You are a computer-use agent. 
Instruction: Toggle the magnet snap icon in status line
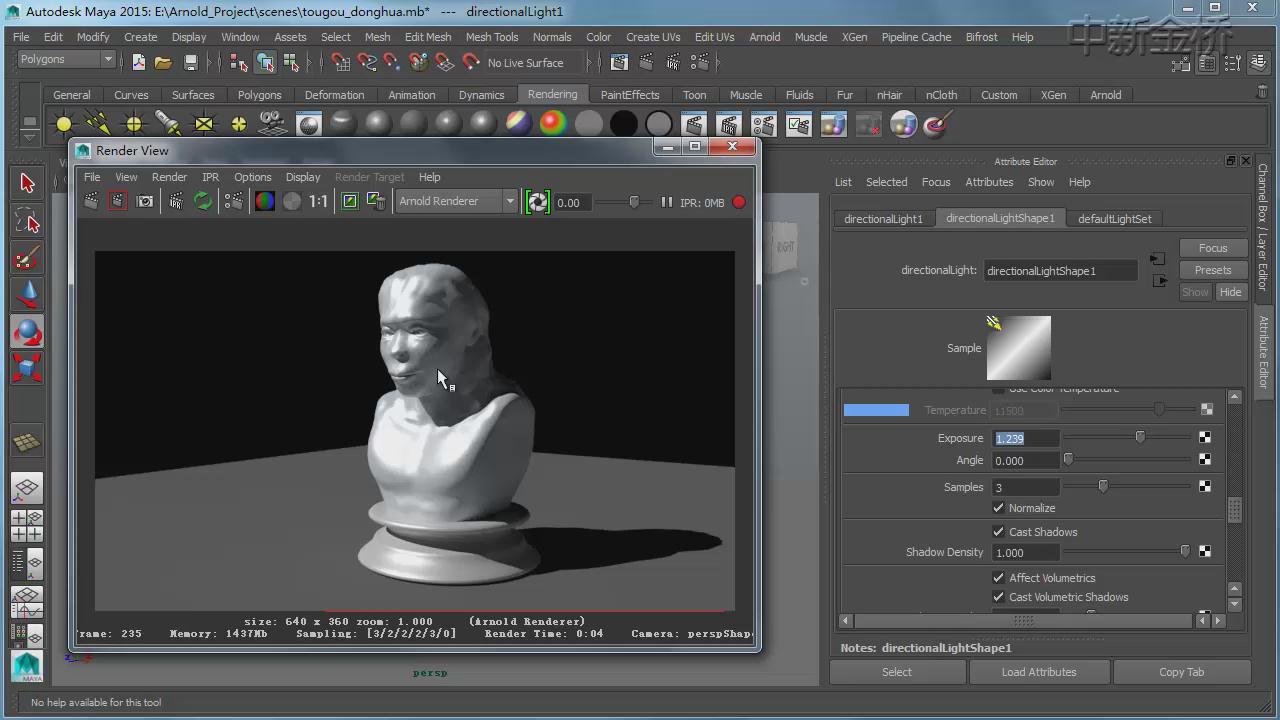(x=471, y=62)
